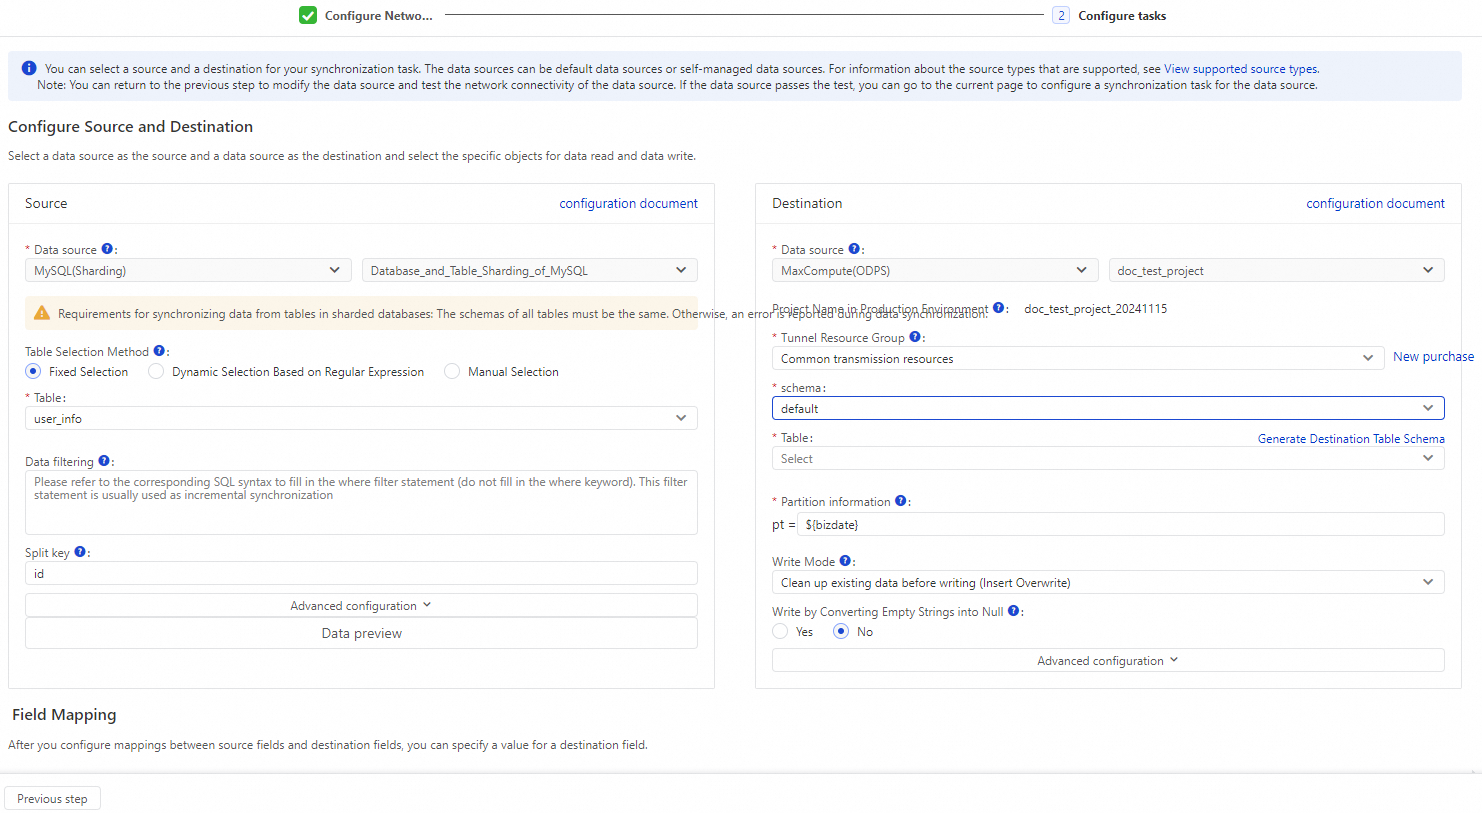This screenshot has width=1482, height=813.
Task: Open the MySQL(Sharding) source type dropdown
Action: pos(187,270)
